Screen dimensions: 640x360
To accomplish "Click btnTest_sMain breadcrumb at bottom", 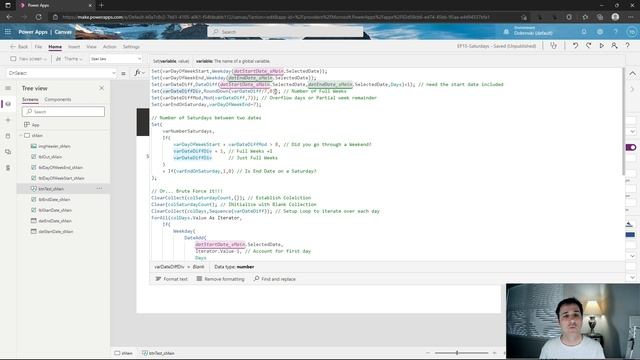I will pyautogui.click(x=158, y=353).
